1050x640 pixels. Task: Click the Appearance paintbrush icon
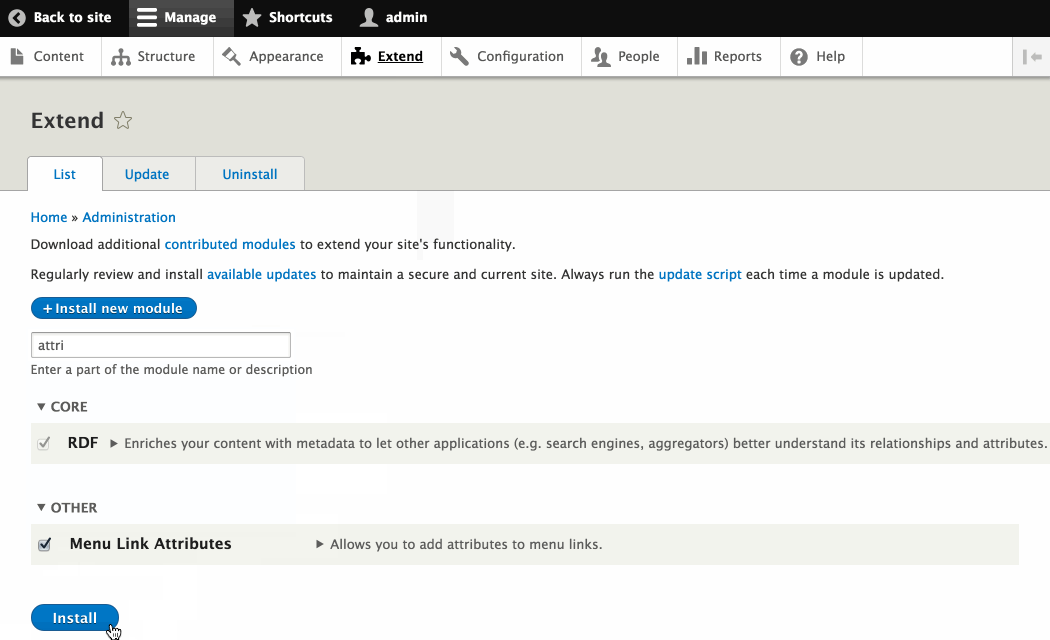[231, 56]
